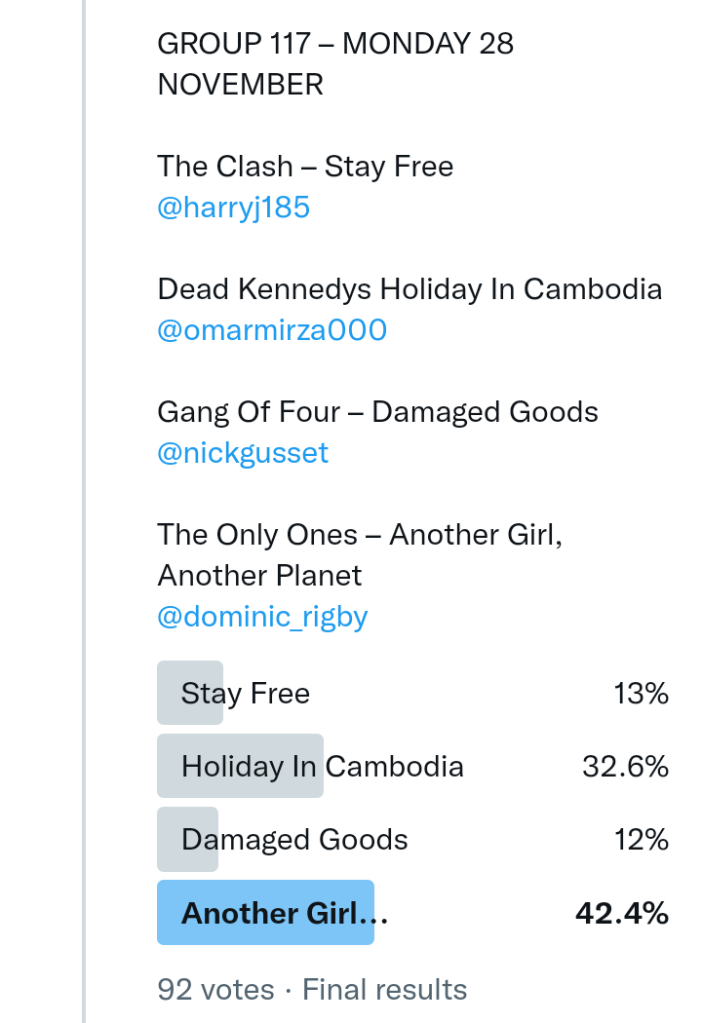Open the @harryj185 profile mention
This screenshot has width=702, height=1023.
click(x=233, y=208)
